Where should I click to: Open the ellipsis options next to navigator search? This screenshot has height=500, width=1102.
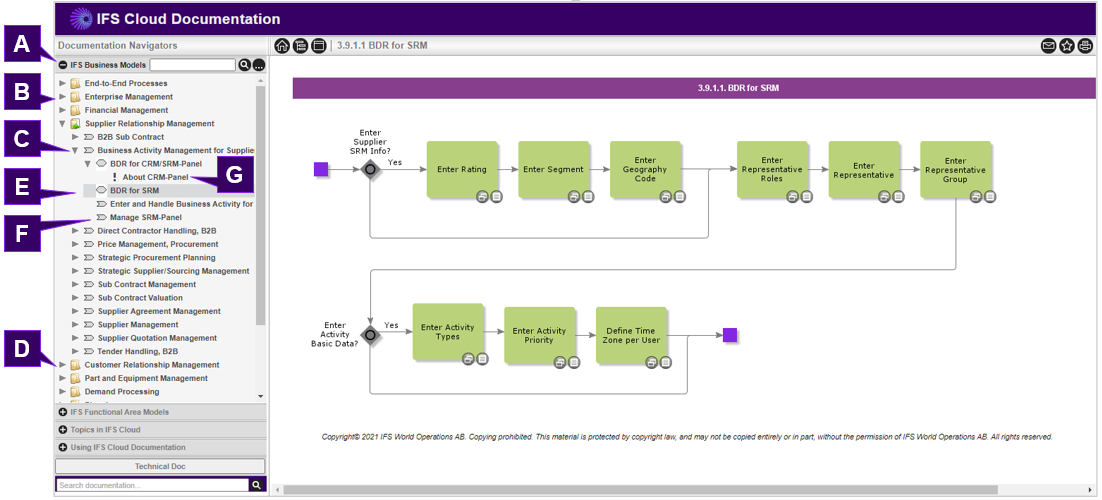(x=259, y=65)
